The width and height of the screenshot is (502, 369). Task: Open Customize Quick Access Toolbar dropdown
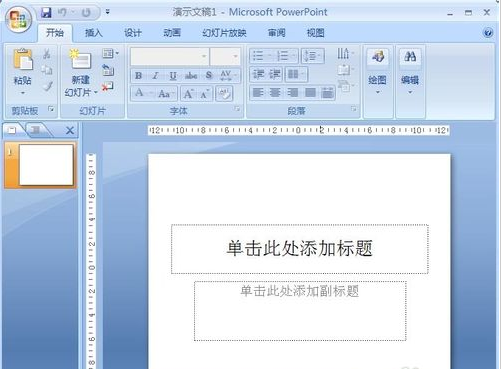tap(107, 12)
